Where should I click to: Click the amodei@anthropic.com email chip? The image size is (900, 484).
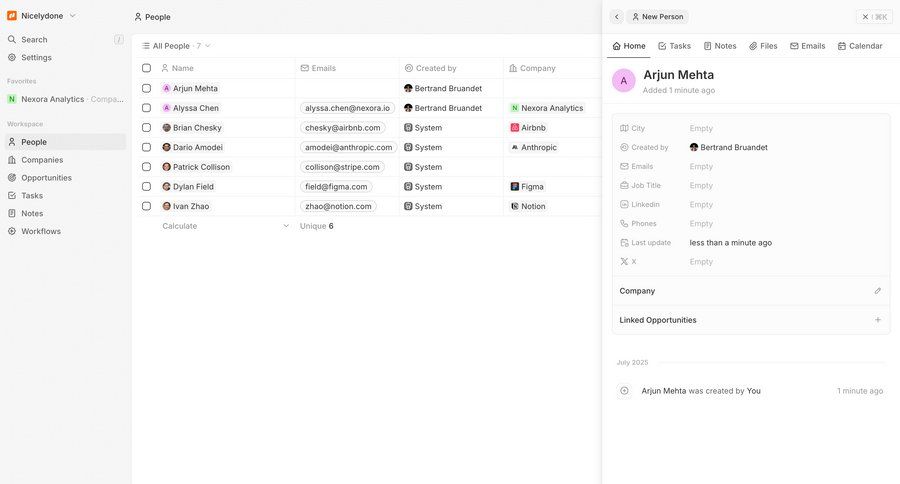click(348, 147)
